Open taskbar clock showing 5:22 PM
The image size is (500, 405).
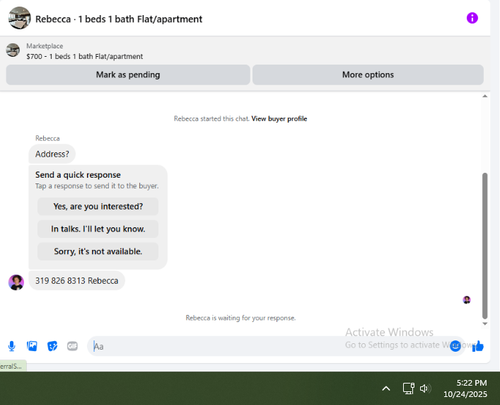coord(465,388)
